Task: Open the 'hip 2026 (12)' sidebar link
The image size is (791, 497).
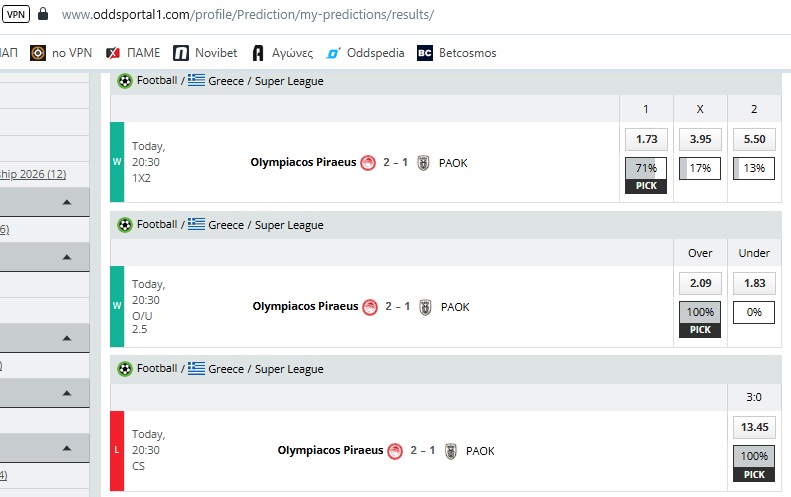Action: (x=33, y=174)
